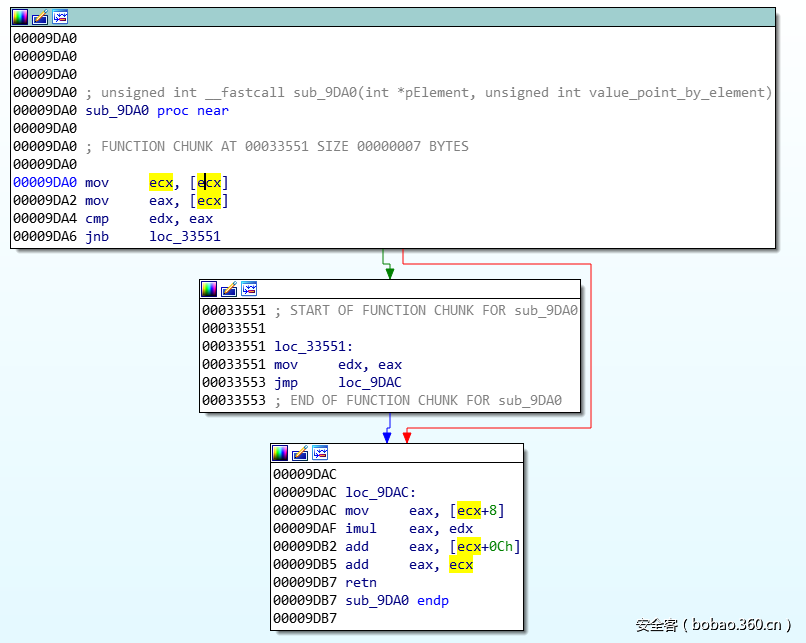Click the color icon on the loc_9DAC node
806x643 pixels.
pyautogui.click(x=280, y=453)
